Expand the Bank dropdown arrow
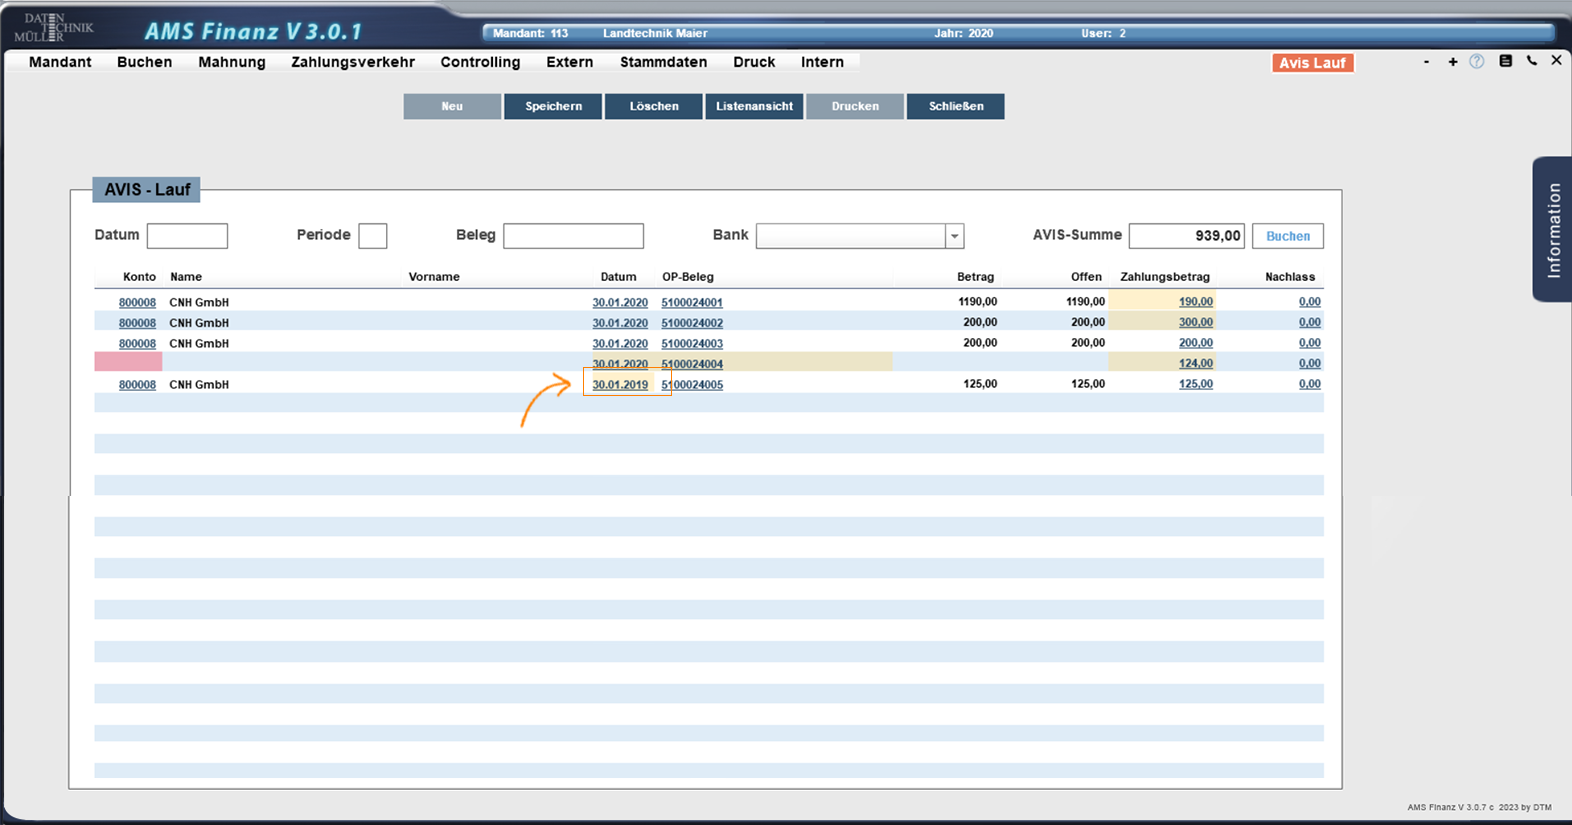The image size is (1572, 825). pos(954,236)
